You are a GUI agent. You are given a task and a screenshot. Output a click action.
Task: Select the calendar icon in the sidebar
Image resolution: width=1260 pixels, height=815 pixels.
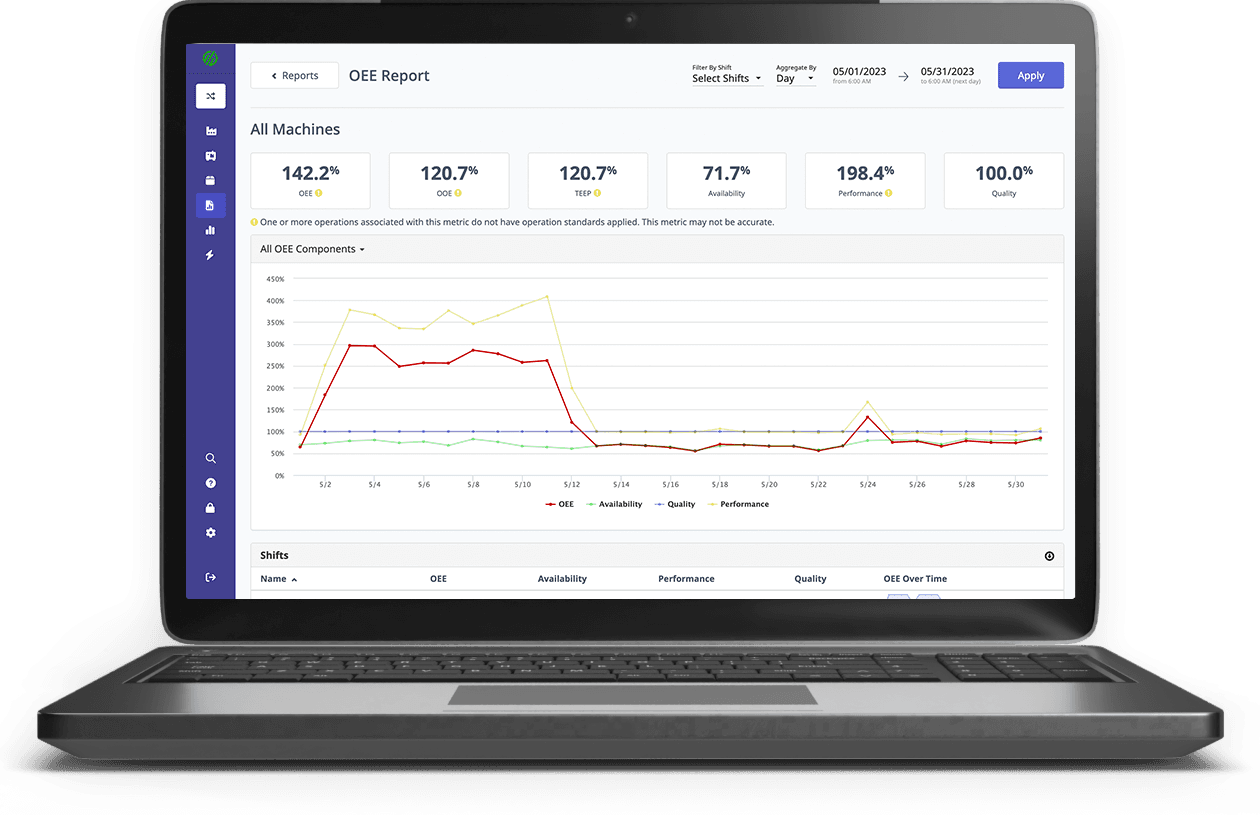coord(210,181)
